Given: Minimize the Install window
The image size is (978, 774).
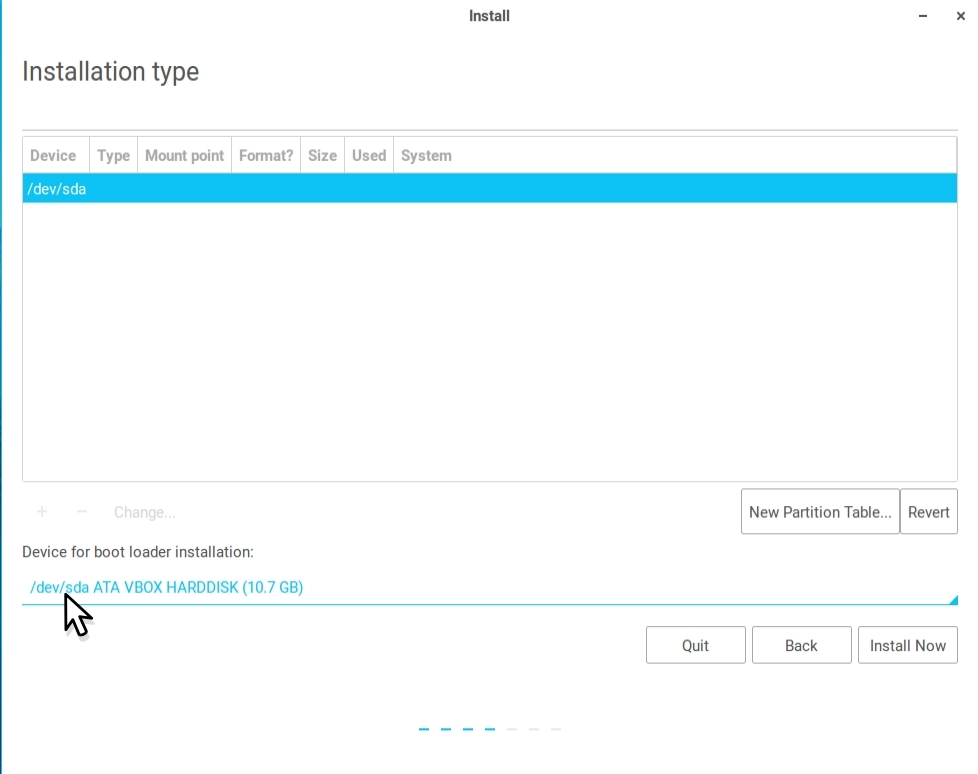Looking at the screenshot, I should tap(922, 16).
